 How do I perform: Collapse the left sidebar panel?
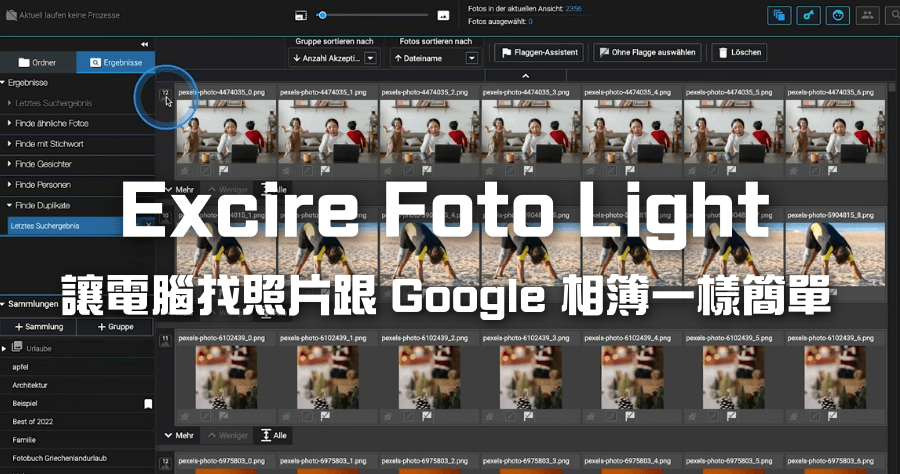(x=144, y=44)
